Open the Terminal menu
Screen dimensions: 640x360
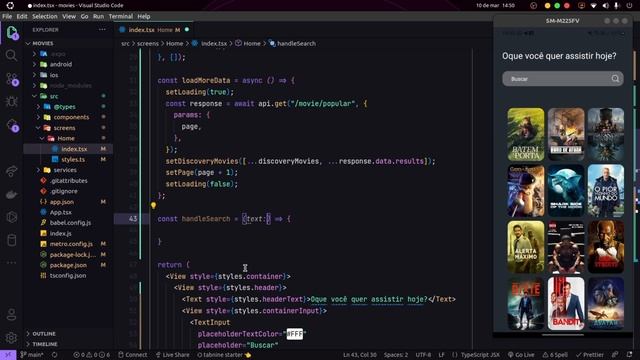121,16
